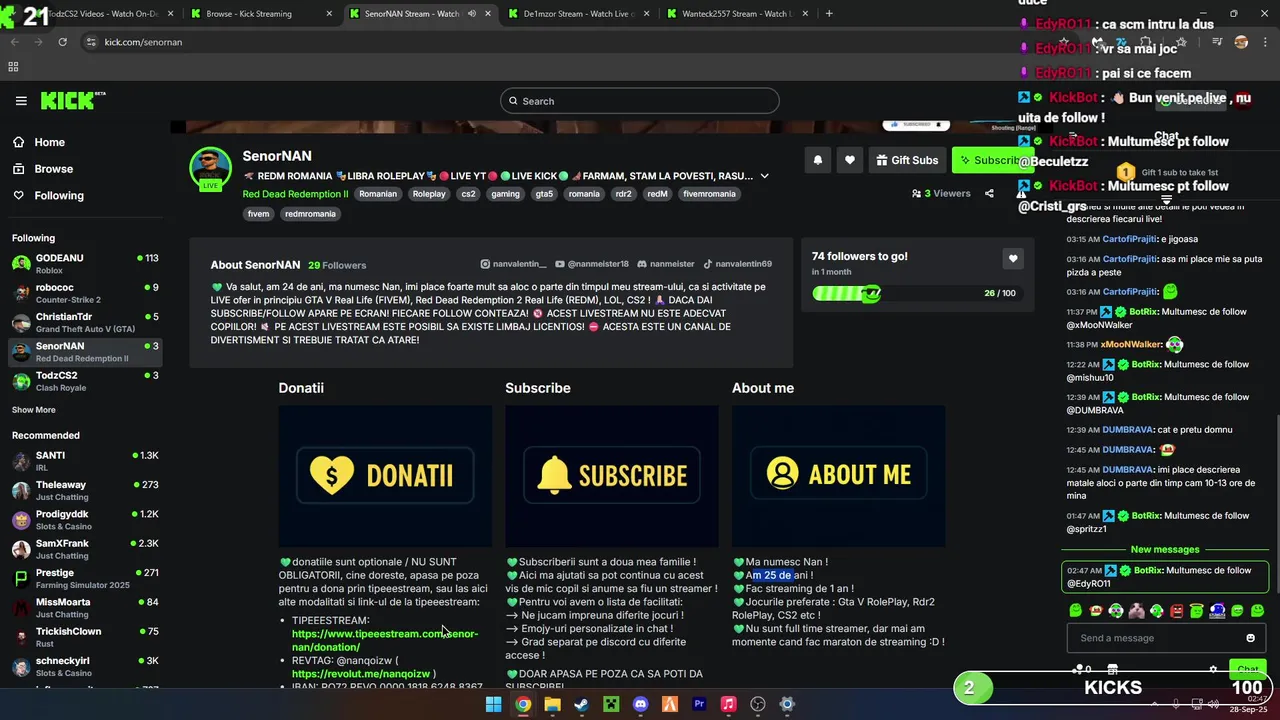This screenshot has width=1280, height=720.
Task: Click the notification bell for SenorNAN
Action: click(817, 160)
